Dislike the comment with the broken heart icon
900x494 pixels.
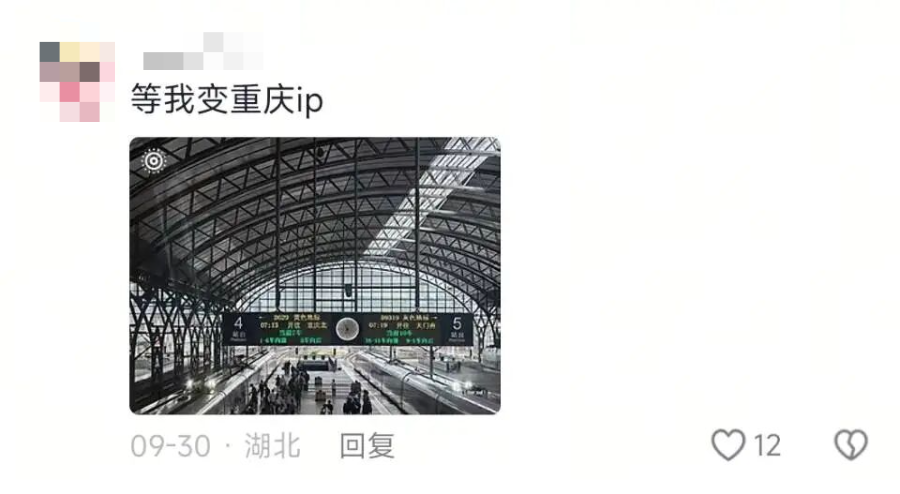(x=851, y=445)
